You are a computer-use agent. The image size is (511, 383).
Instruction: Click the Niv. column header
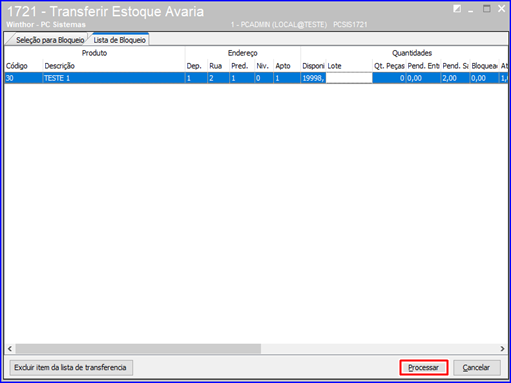[264, 66]
